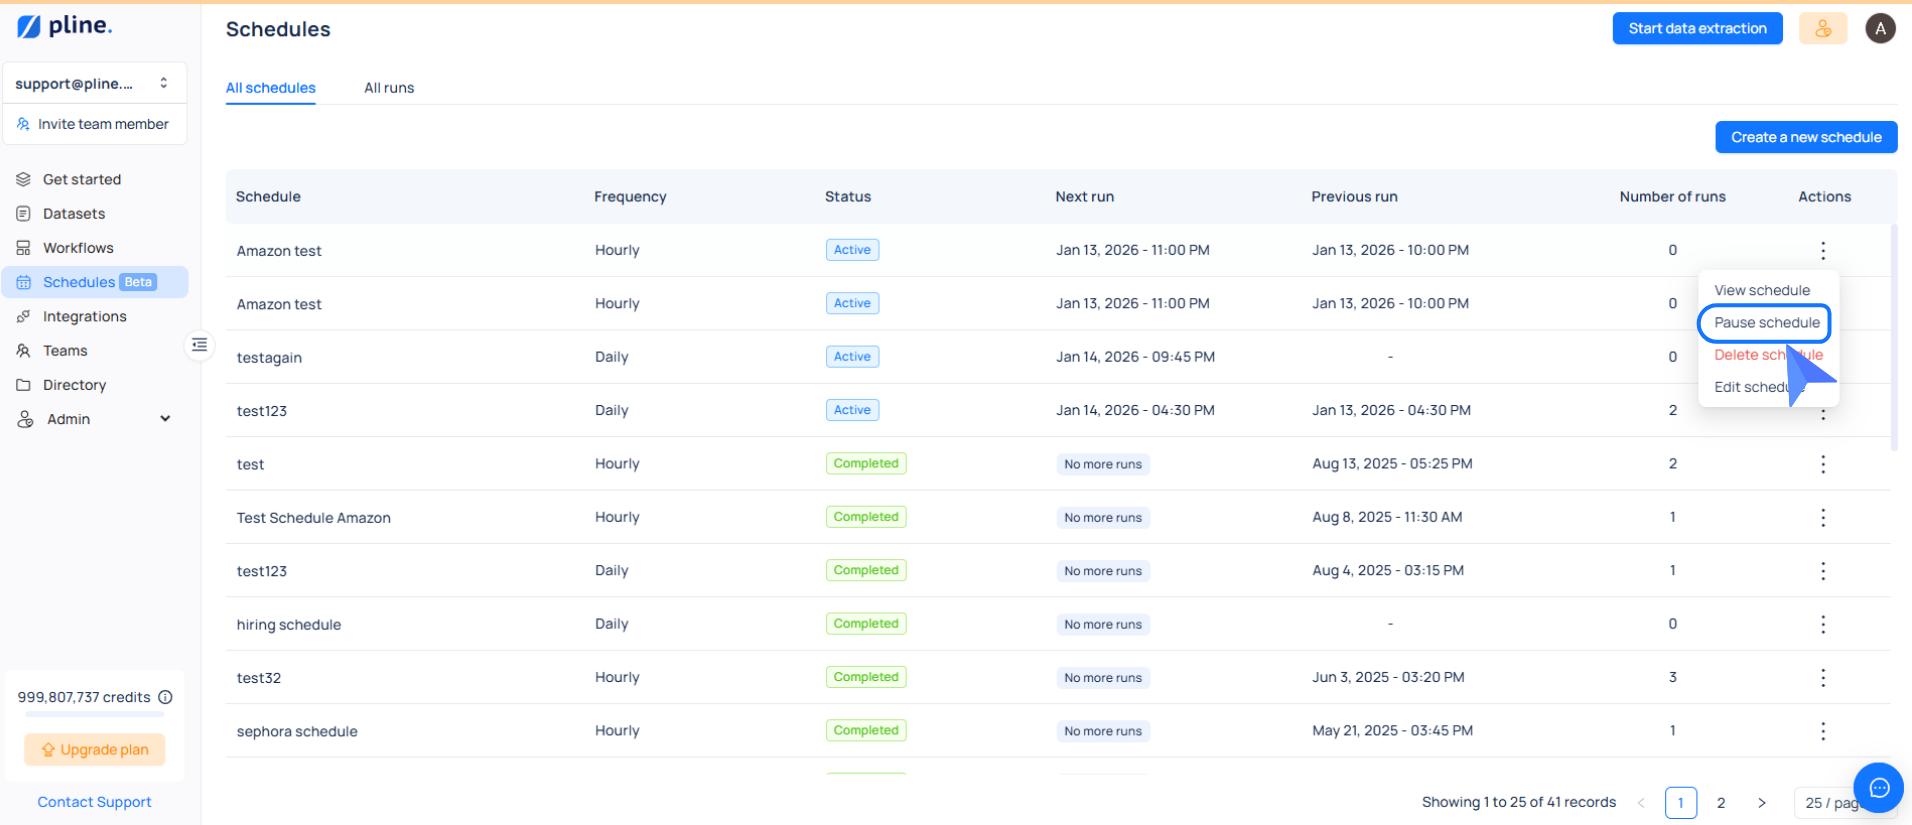Open the support@pline workspace switcher dropdown

(x=94, y=84)
